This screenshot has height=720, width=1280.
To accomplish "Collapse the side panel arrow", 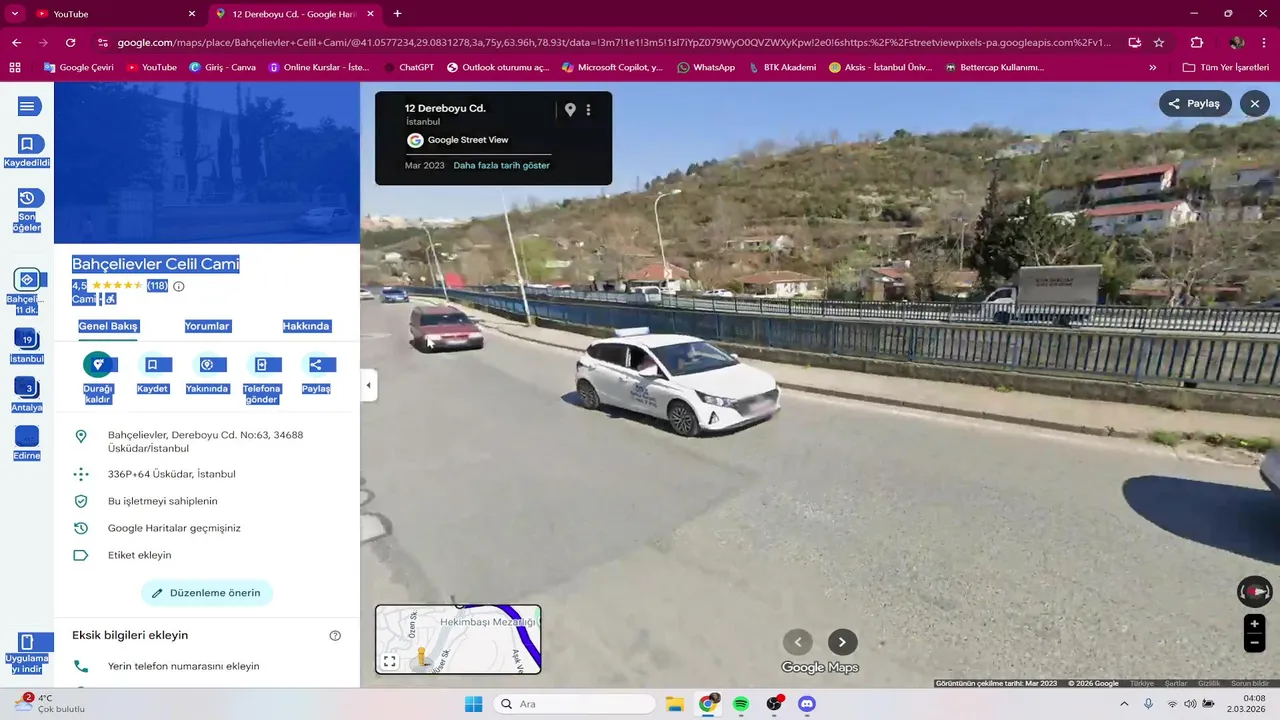I will coord(368,385).
